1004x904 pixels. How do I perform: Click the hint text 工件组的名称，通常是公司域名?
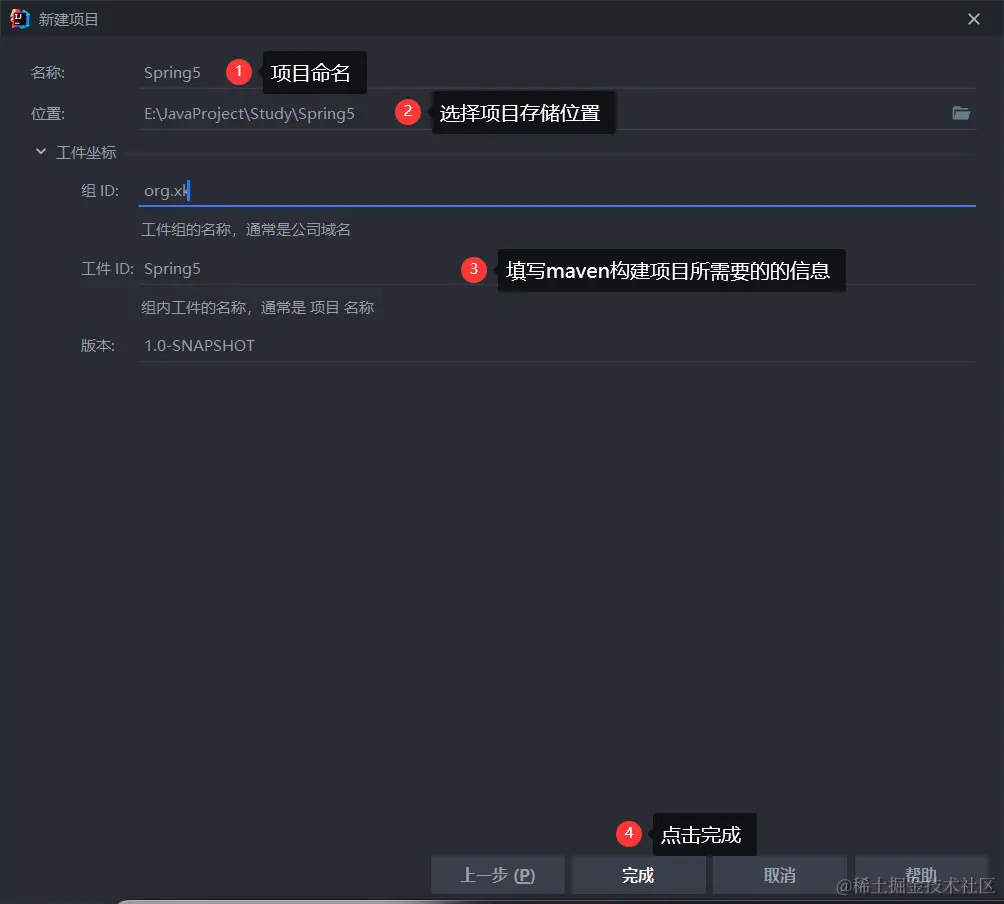246,230
